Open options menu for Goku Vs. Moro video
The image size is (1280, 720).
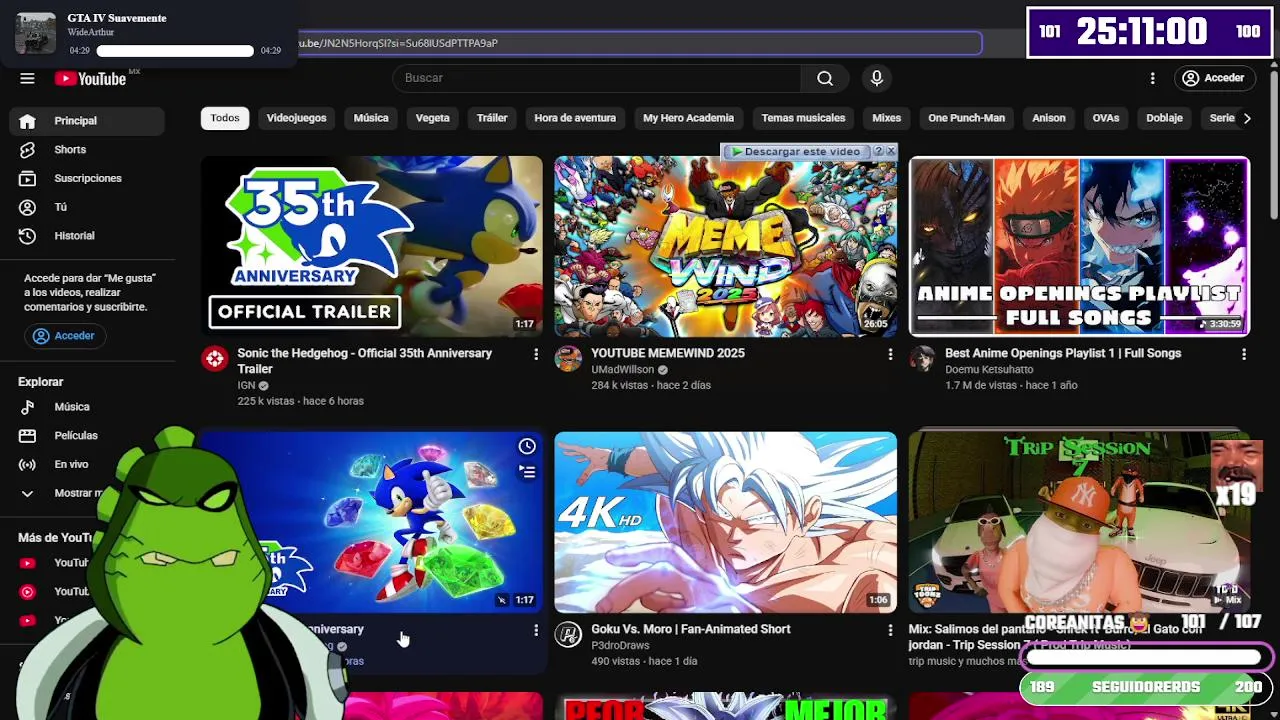pos(890,630)
